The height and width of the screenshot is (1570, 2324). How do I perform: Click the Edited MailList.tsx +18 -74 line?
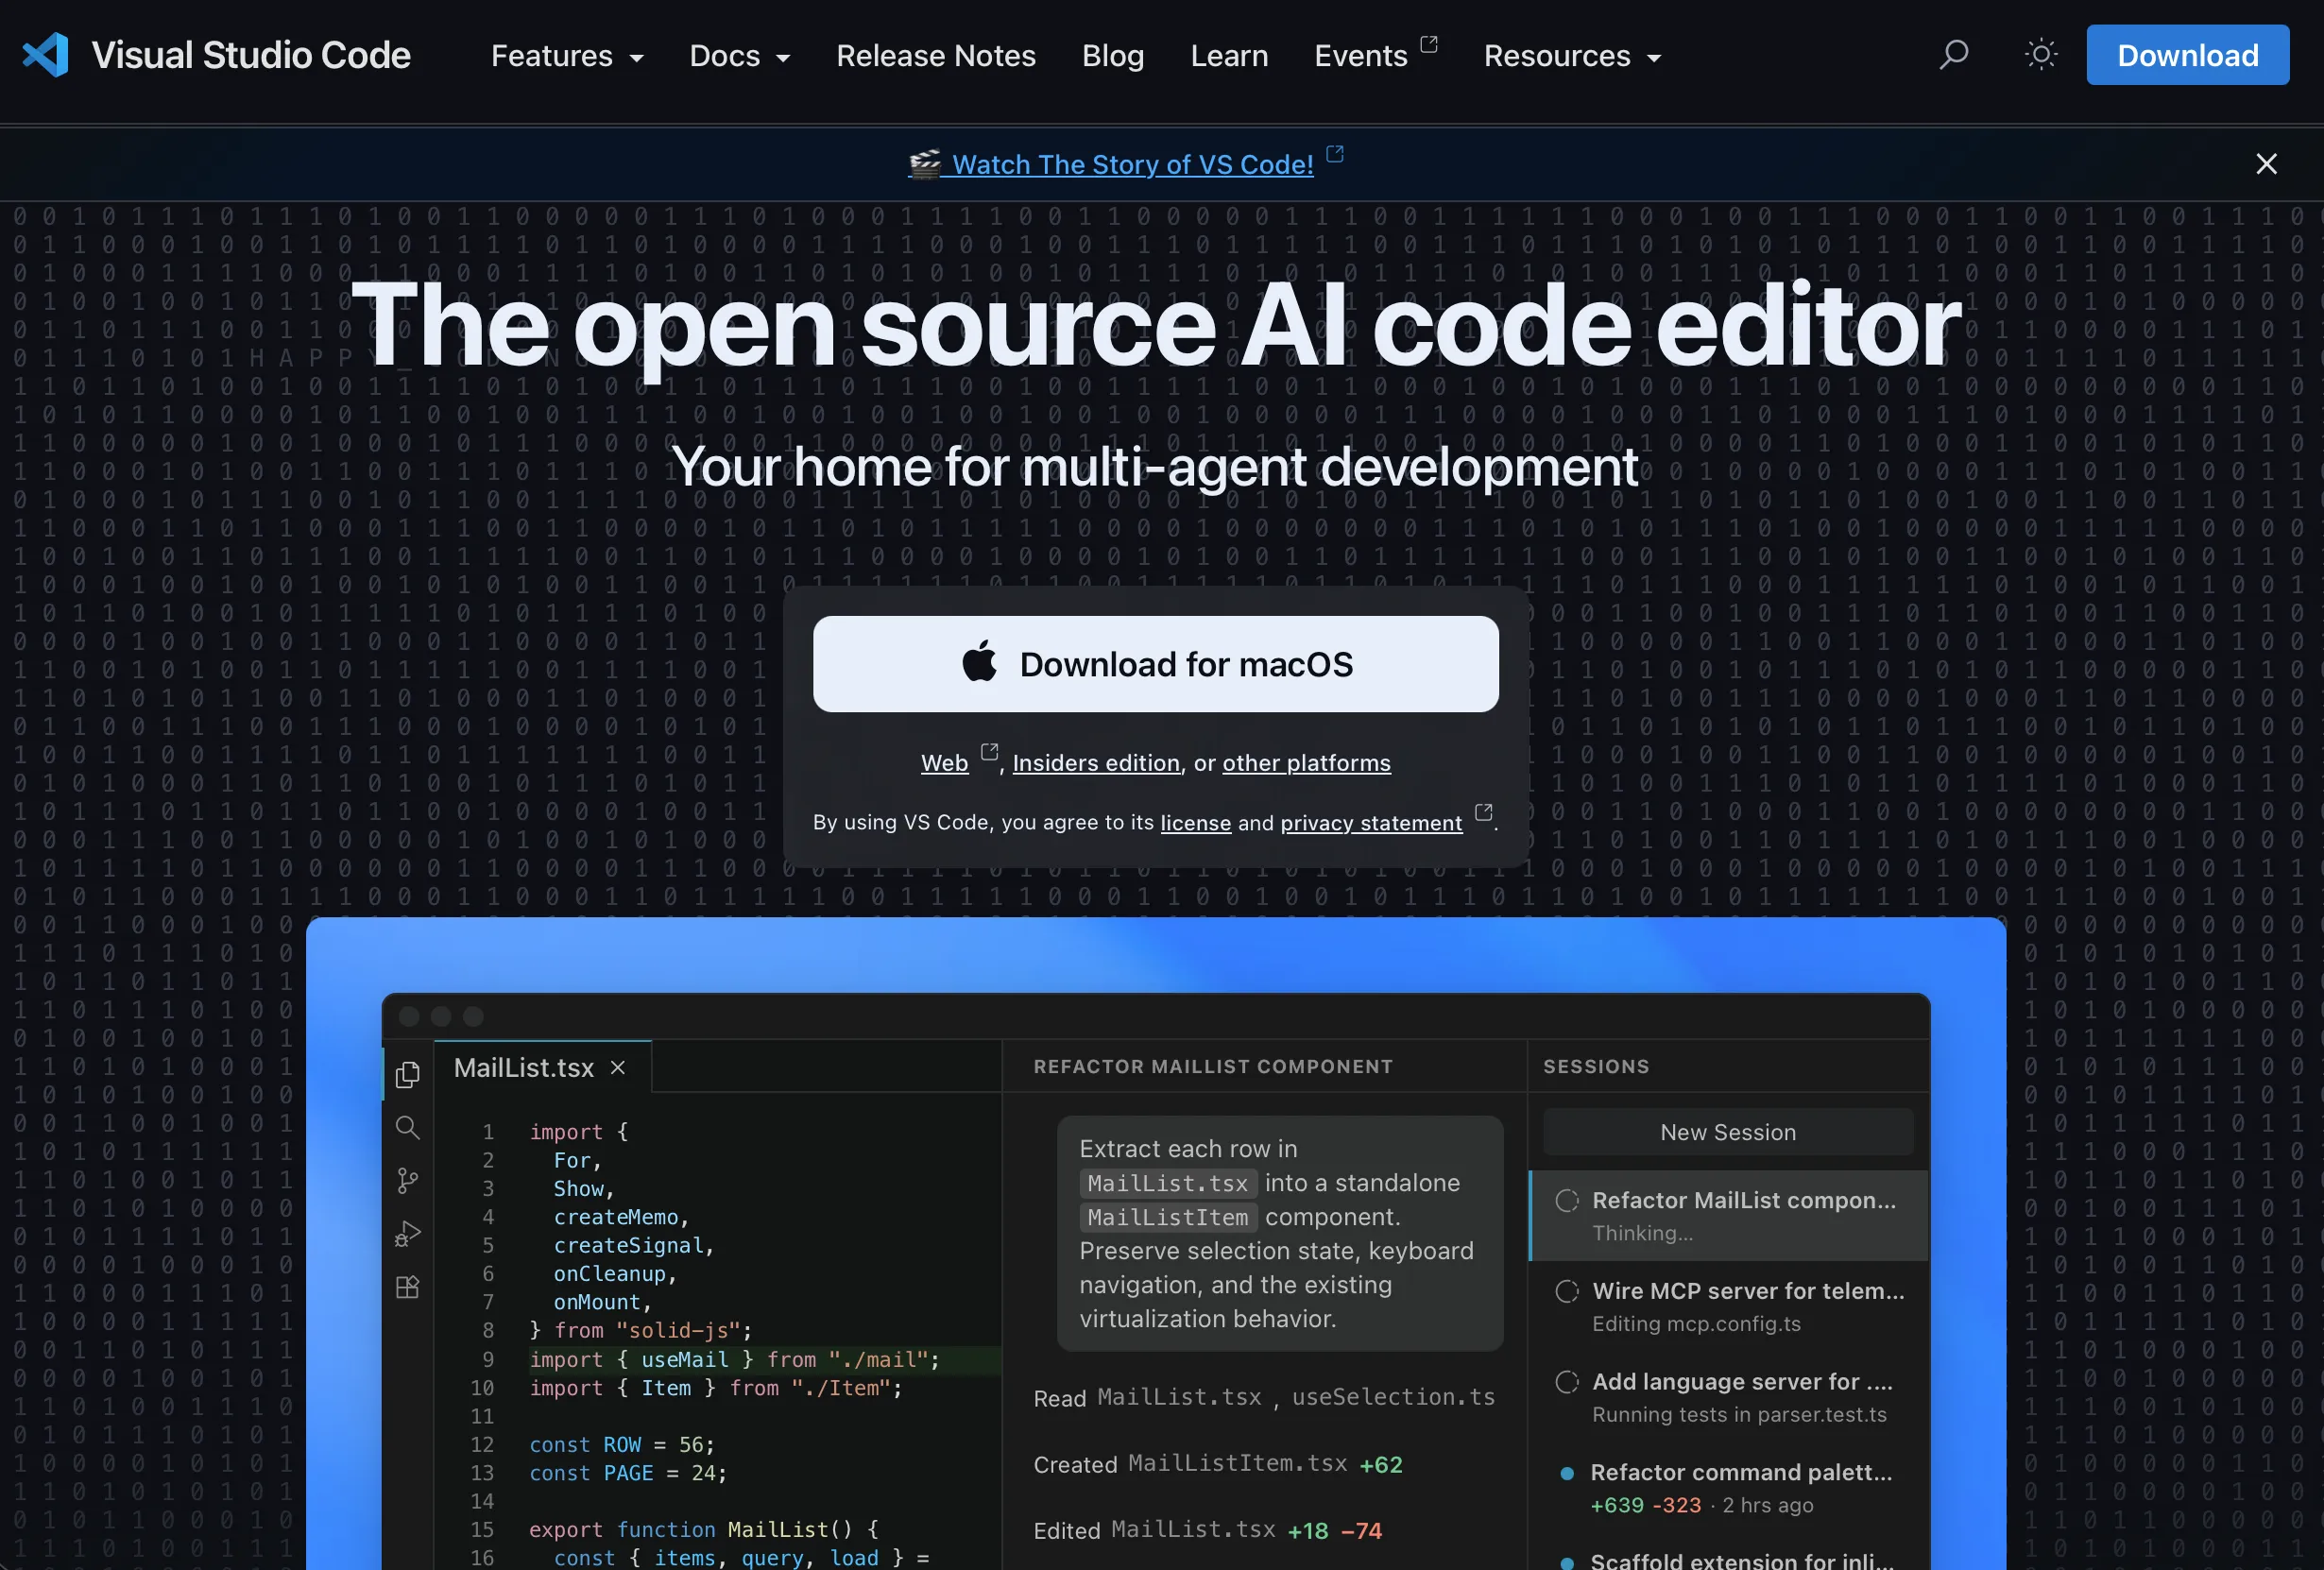click(x=1207, y=1530)
